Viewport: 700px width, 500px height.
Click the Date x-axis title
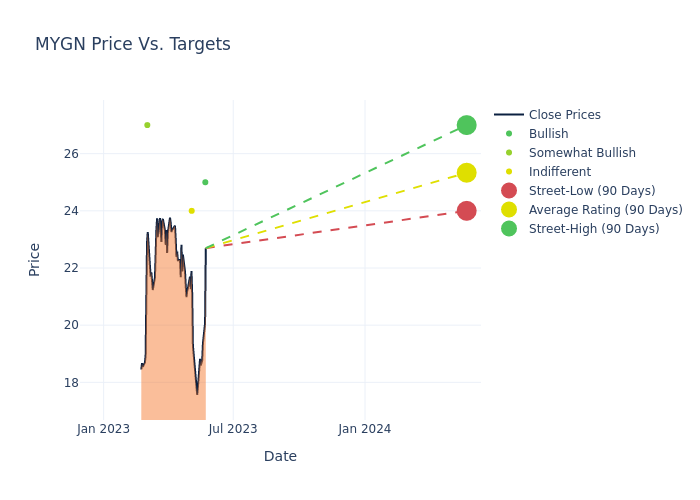click(x=280, y=456)
